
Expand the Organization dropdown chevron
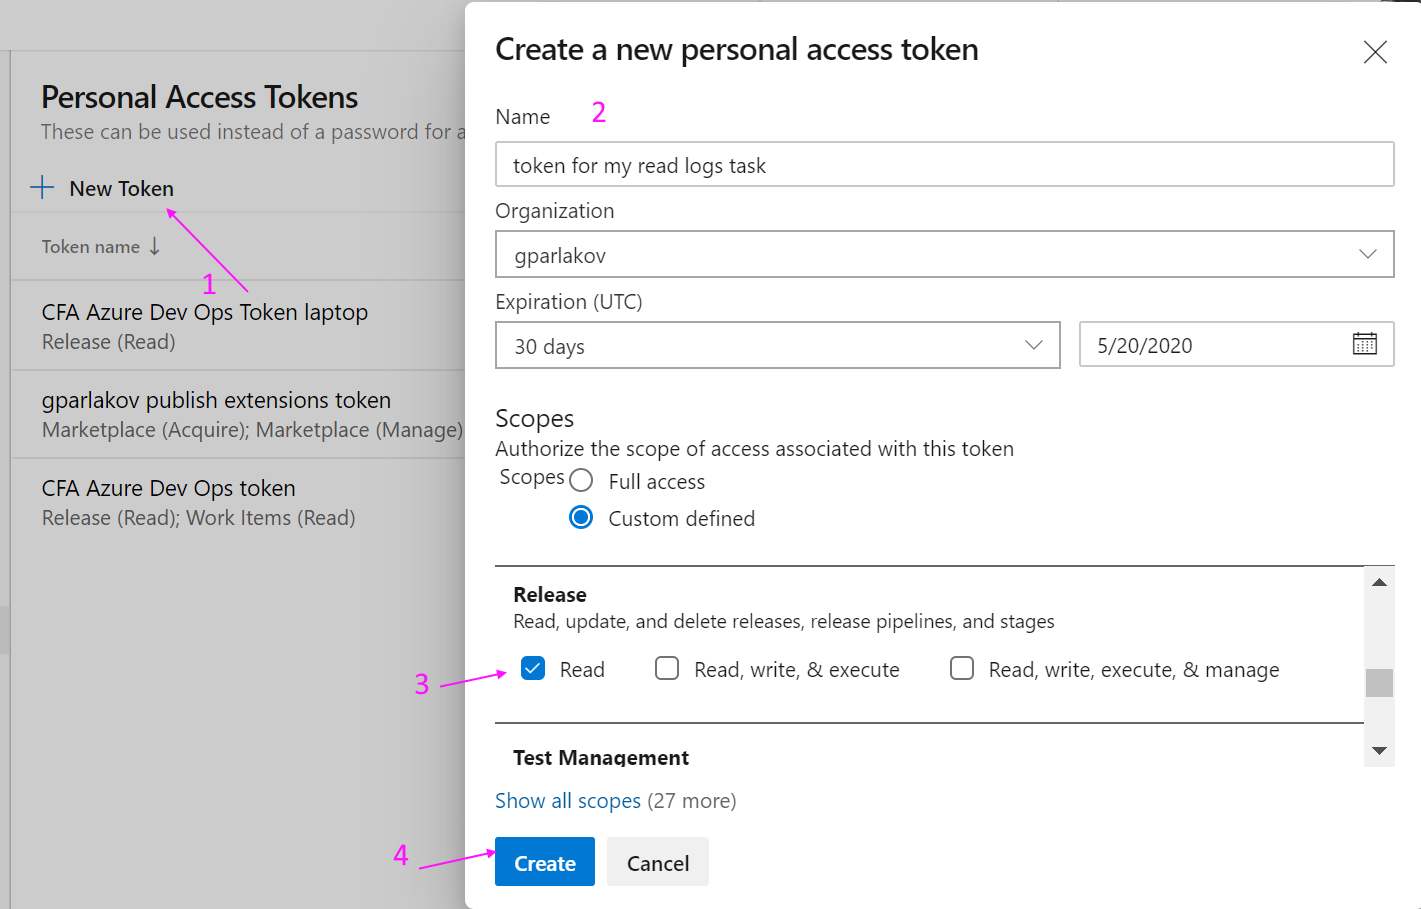(1367, 254)
